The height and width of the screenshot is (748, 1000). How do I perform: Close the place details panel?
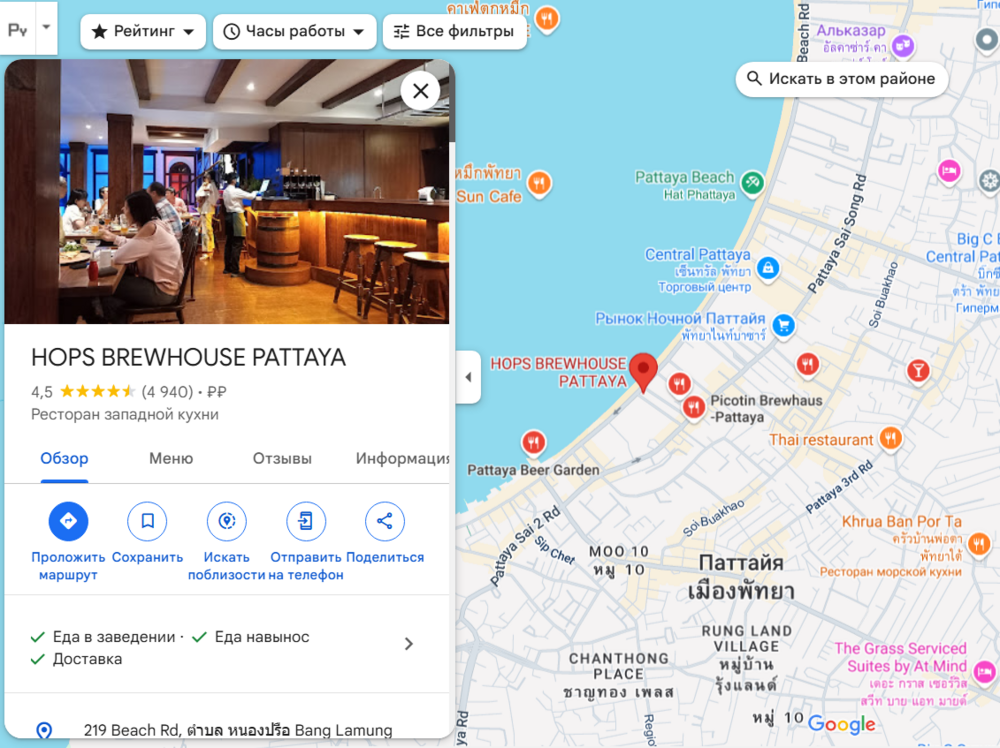click(x=420, y=91)
